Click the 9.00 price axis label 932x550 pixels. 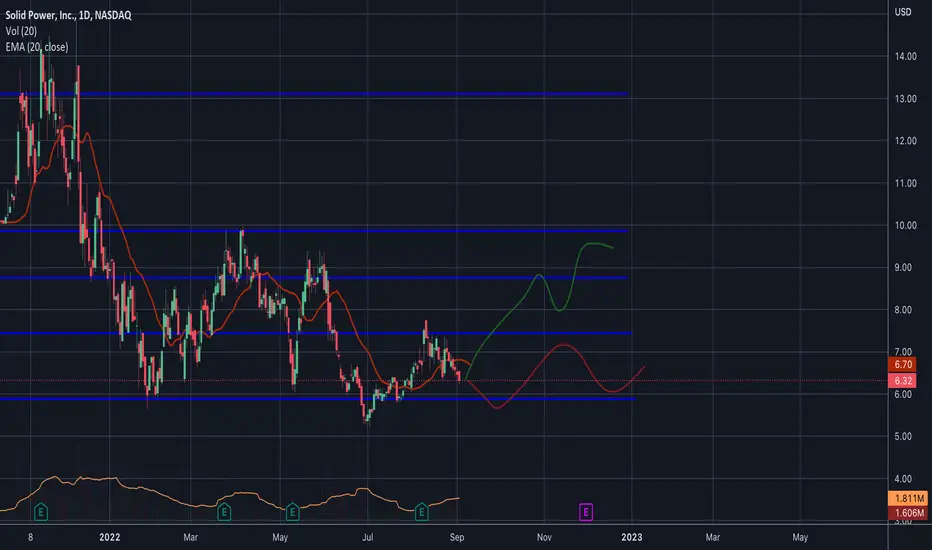click(903, 268)
